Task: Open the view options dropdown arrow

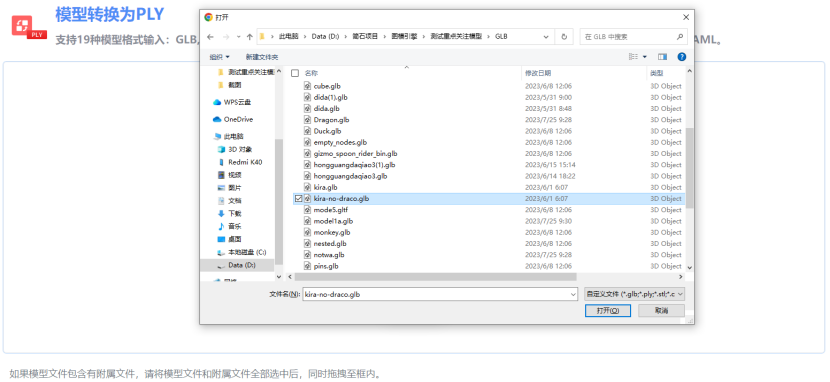Action: (x=645, y=57)
